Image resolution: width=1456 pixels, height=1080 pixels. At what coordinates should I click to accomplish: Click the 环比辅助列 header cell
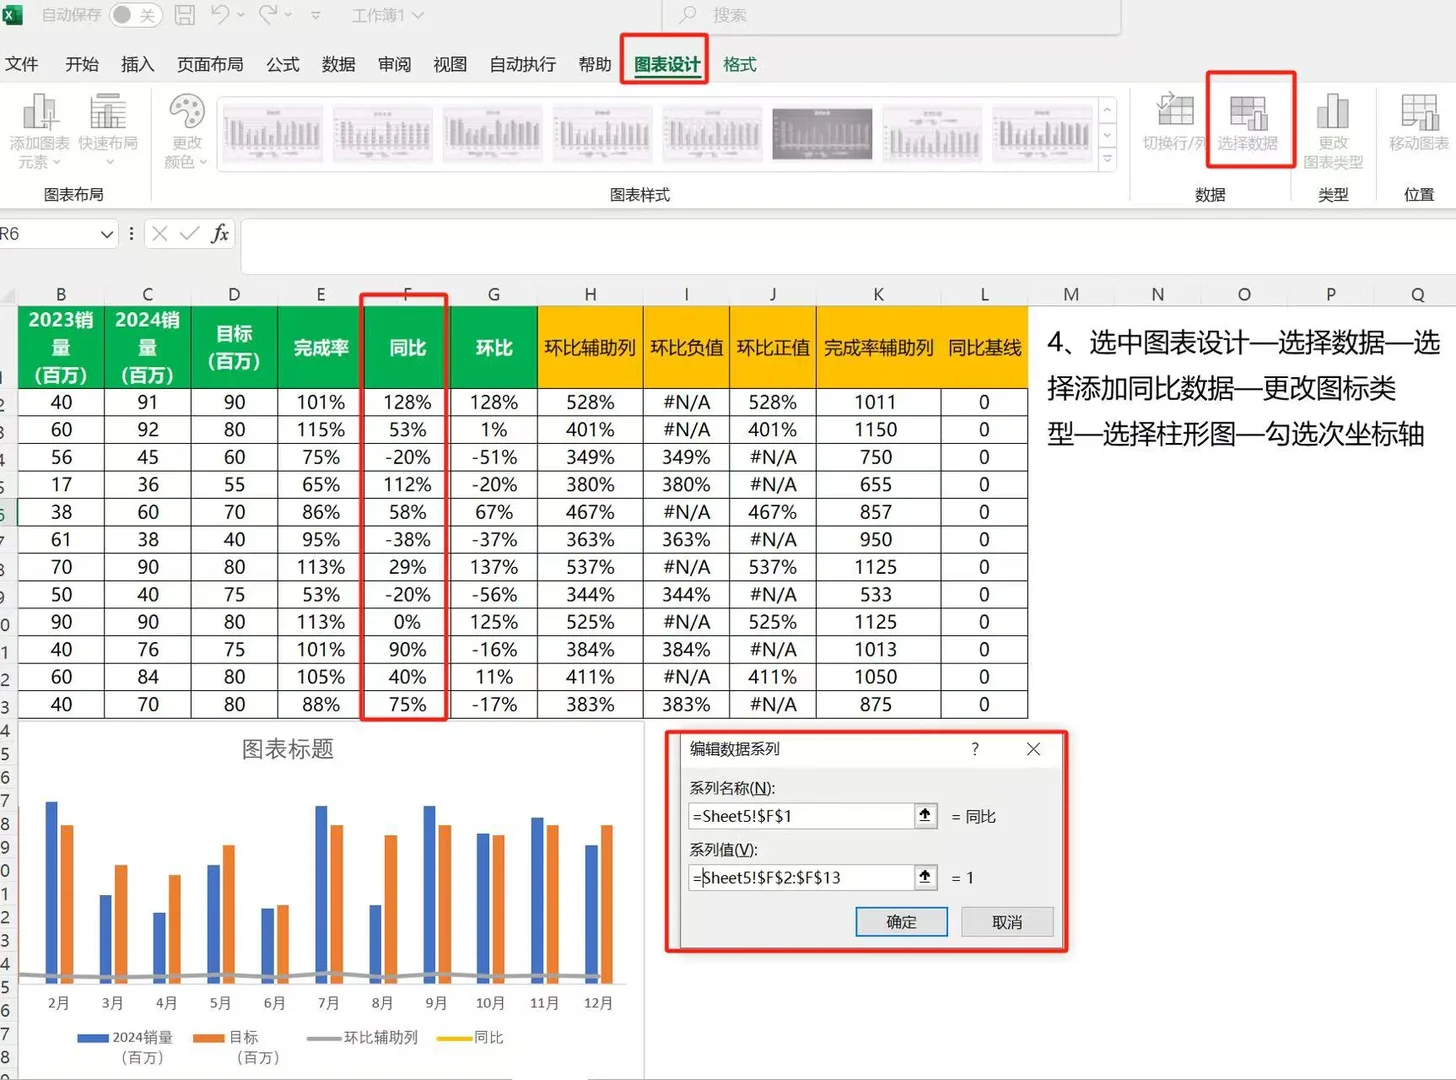coord(590,347)
